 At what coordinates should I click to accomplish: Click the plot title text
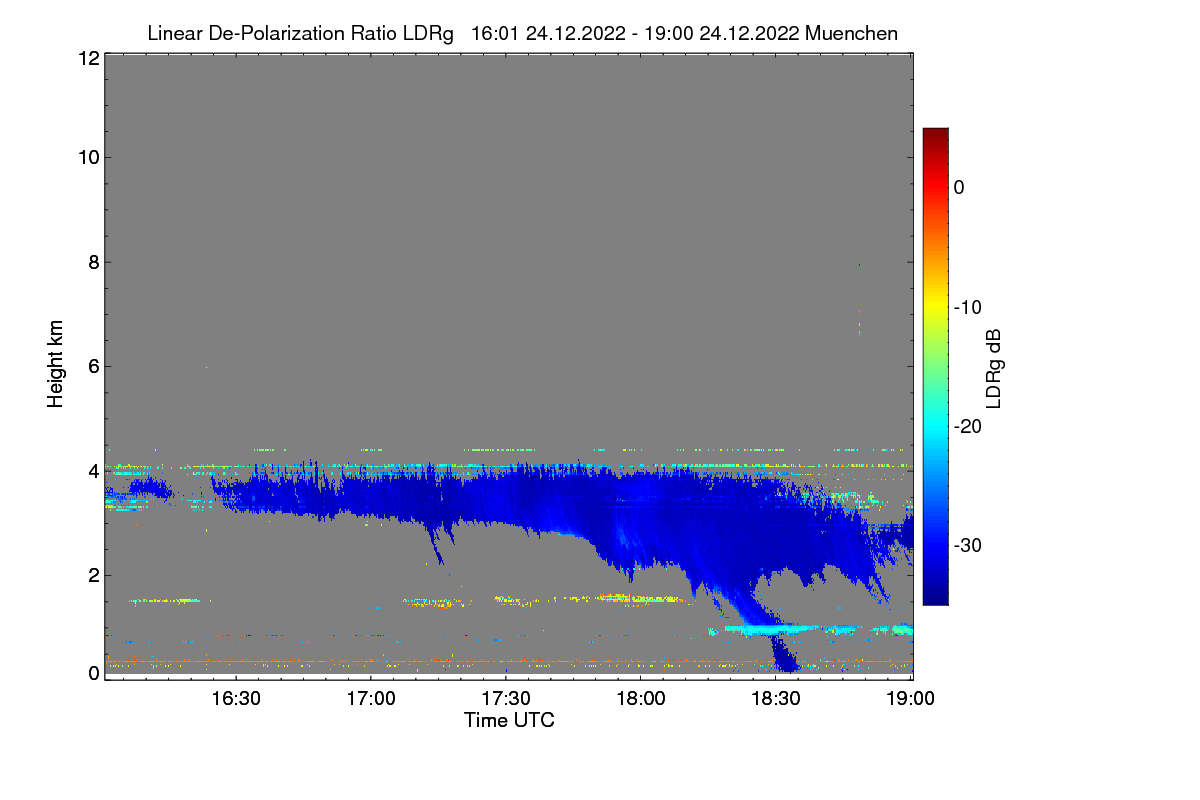[x=522, y=33]
